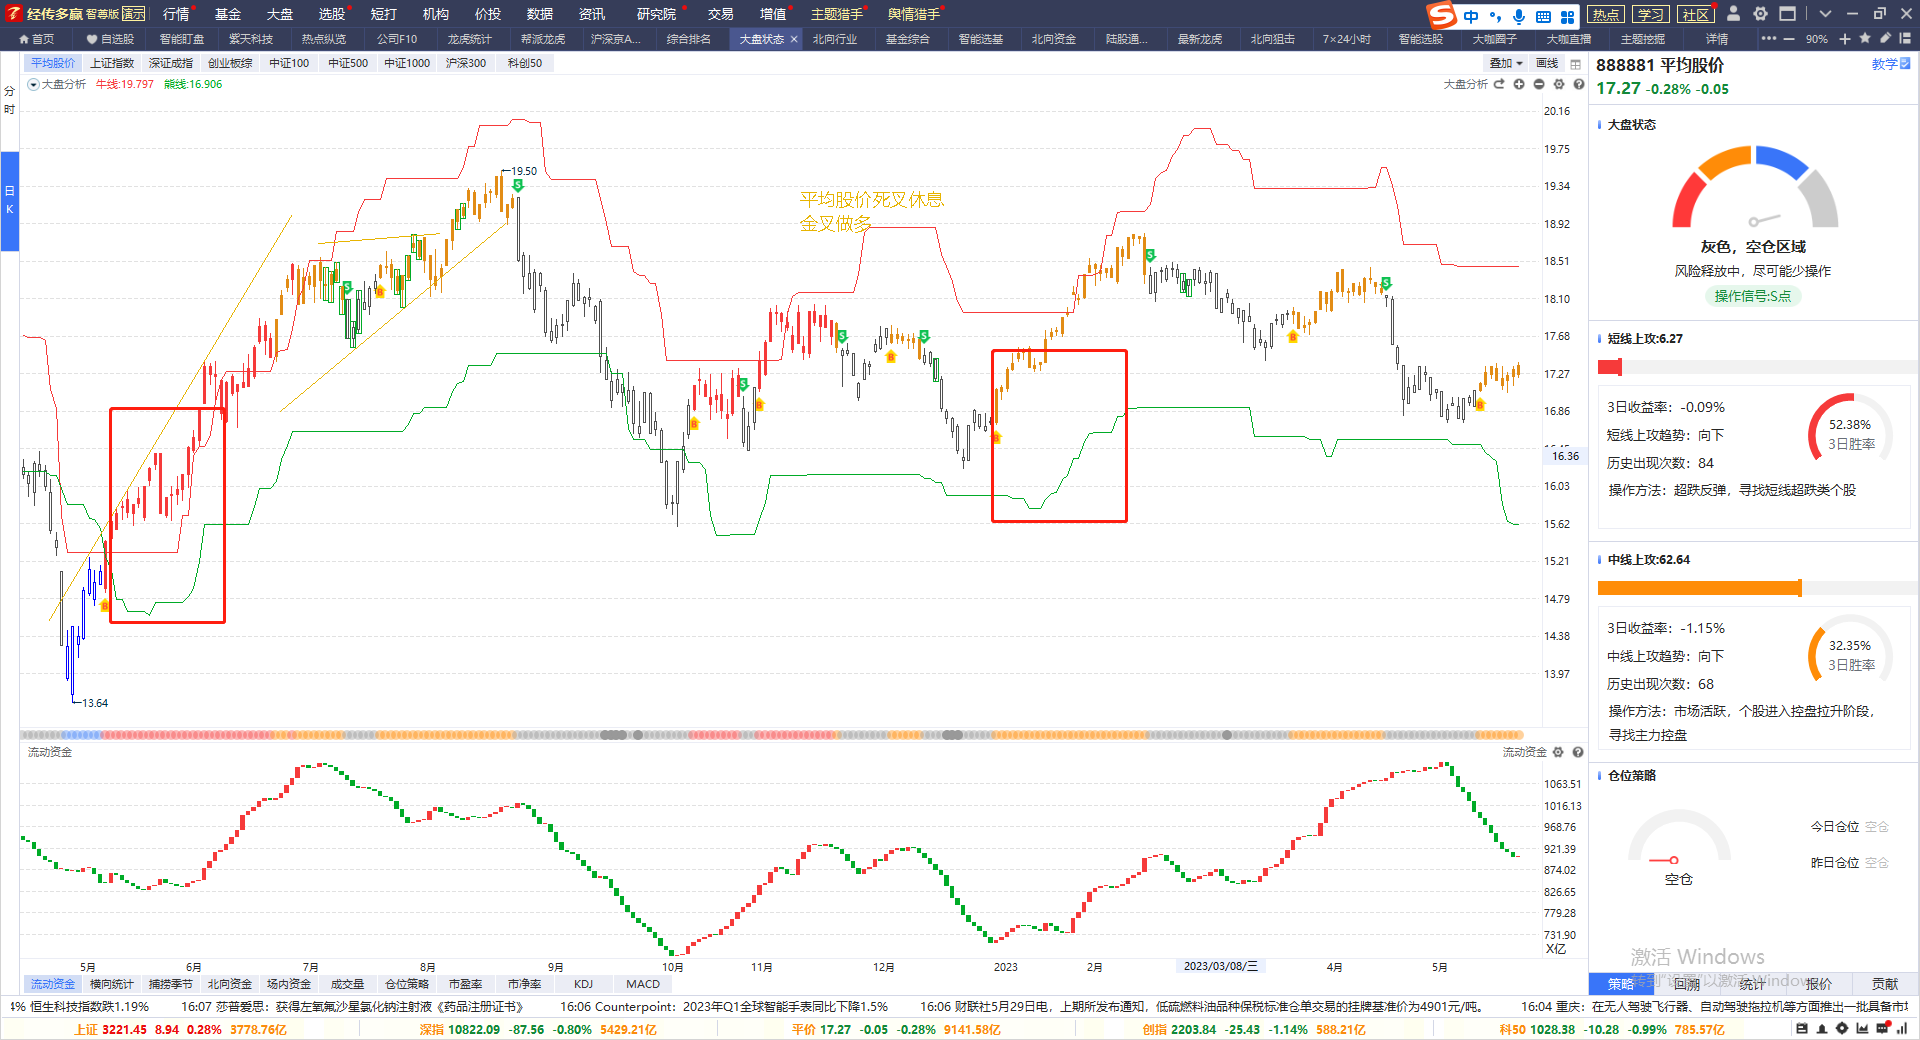Click the 首页 home tab icon
Viewport: 1920px width, 1040px height.
pos(26,39)
